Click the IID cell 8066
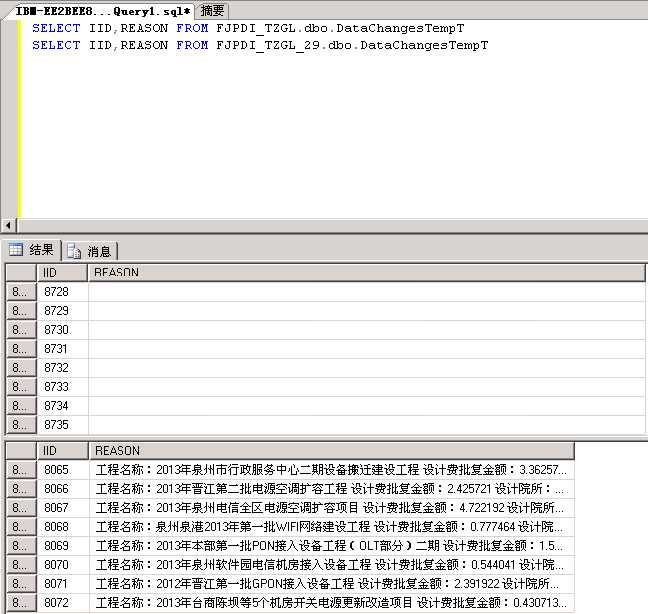This screenshot has height=614, width=648. click(63, 489)
